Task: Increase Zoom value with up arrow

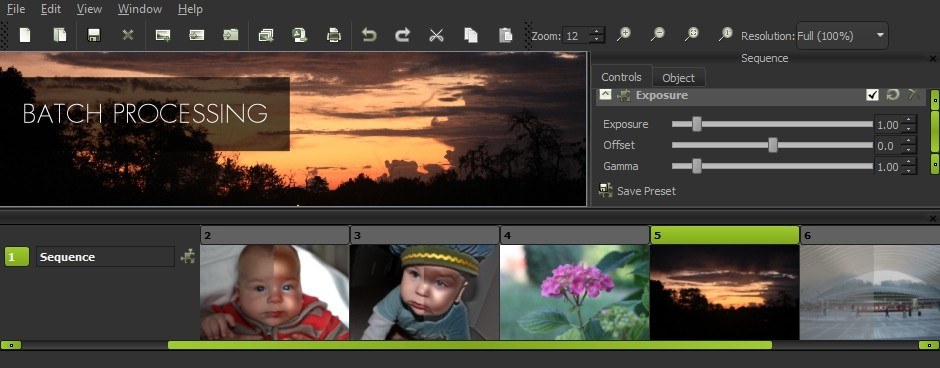Action: click(596, 31)
